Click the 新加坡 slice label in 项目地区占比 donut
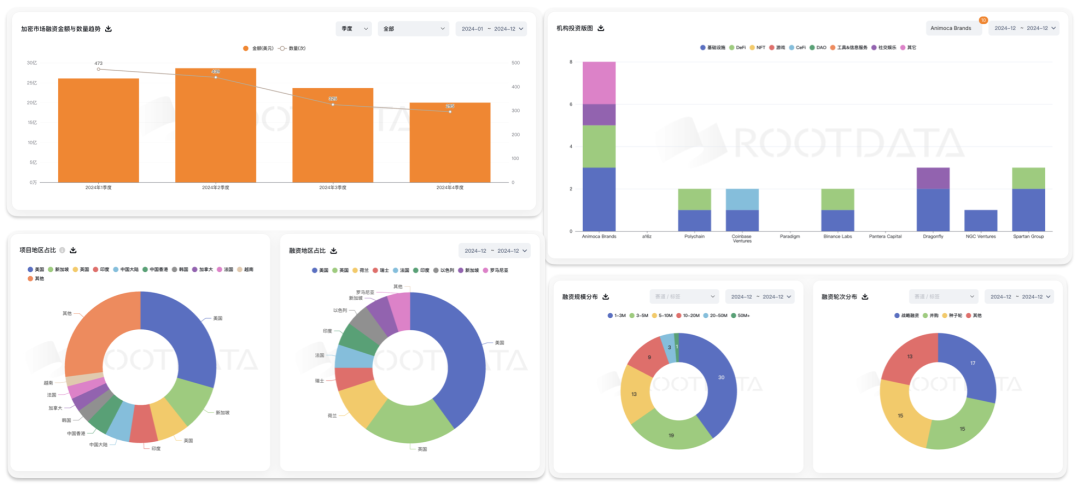 point(222,413)
